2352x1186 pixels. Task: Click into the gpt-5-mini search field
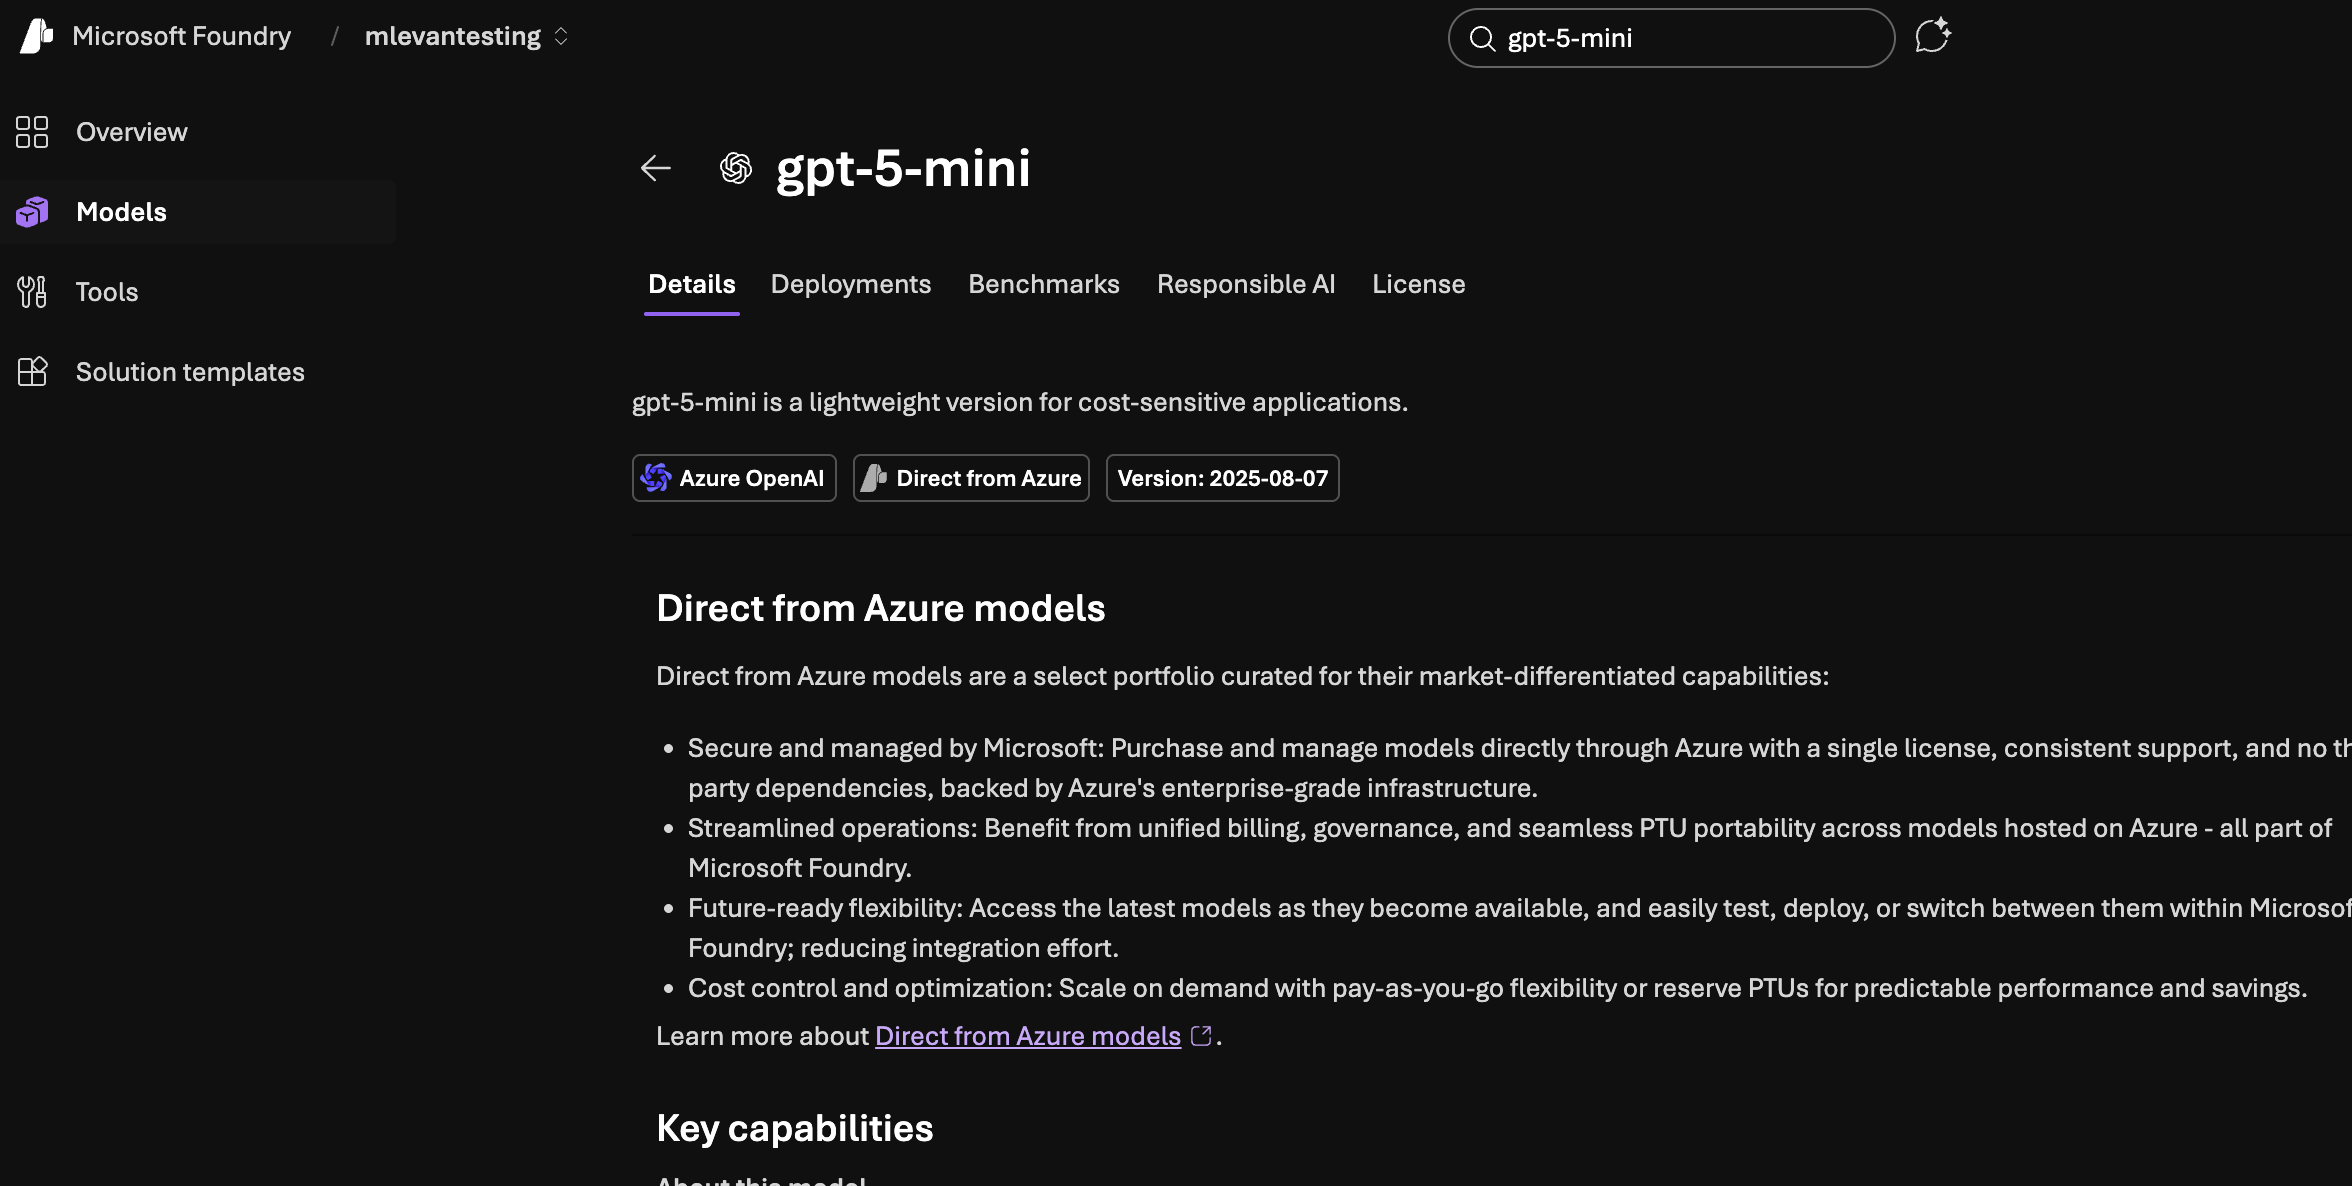[1690, 39]
